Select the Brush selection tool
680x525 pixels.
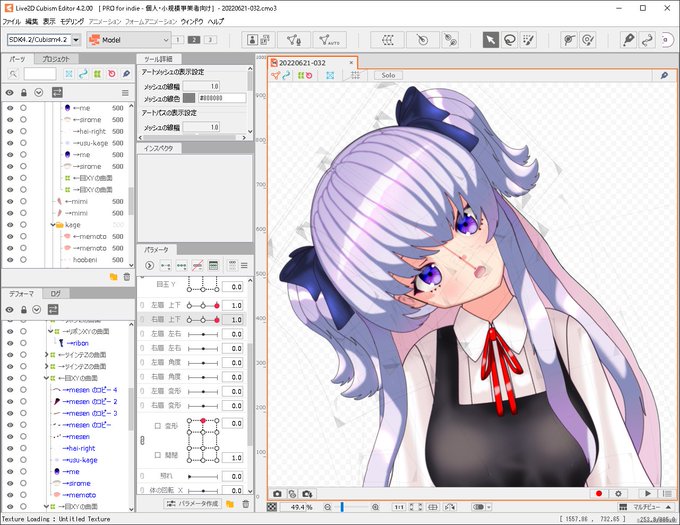pyautogui.click(x=528, y=40)
